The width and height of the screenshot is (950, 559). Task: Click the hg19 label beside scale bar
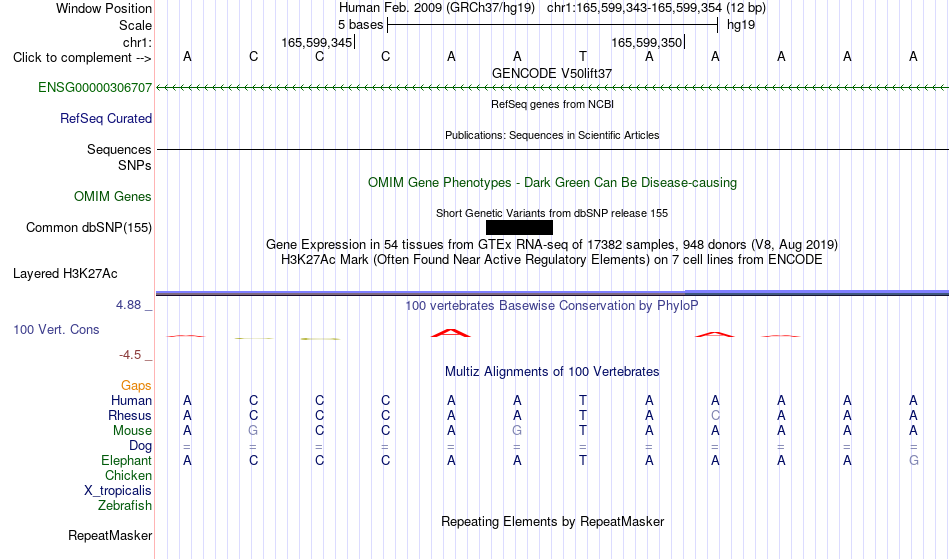[x=741, y=25]
